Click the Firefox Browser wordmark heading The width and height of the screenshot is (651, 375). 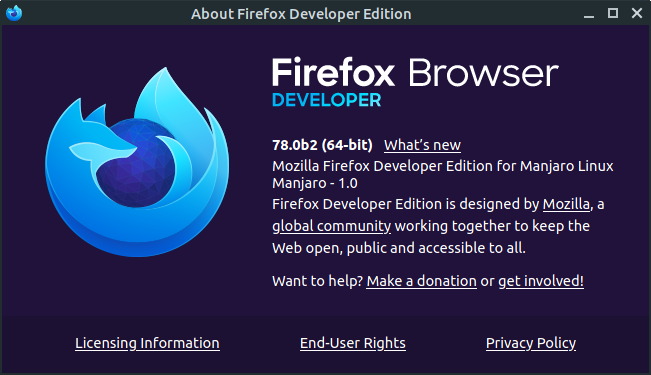(415, 73)
